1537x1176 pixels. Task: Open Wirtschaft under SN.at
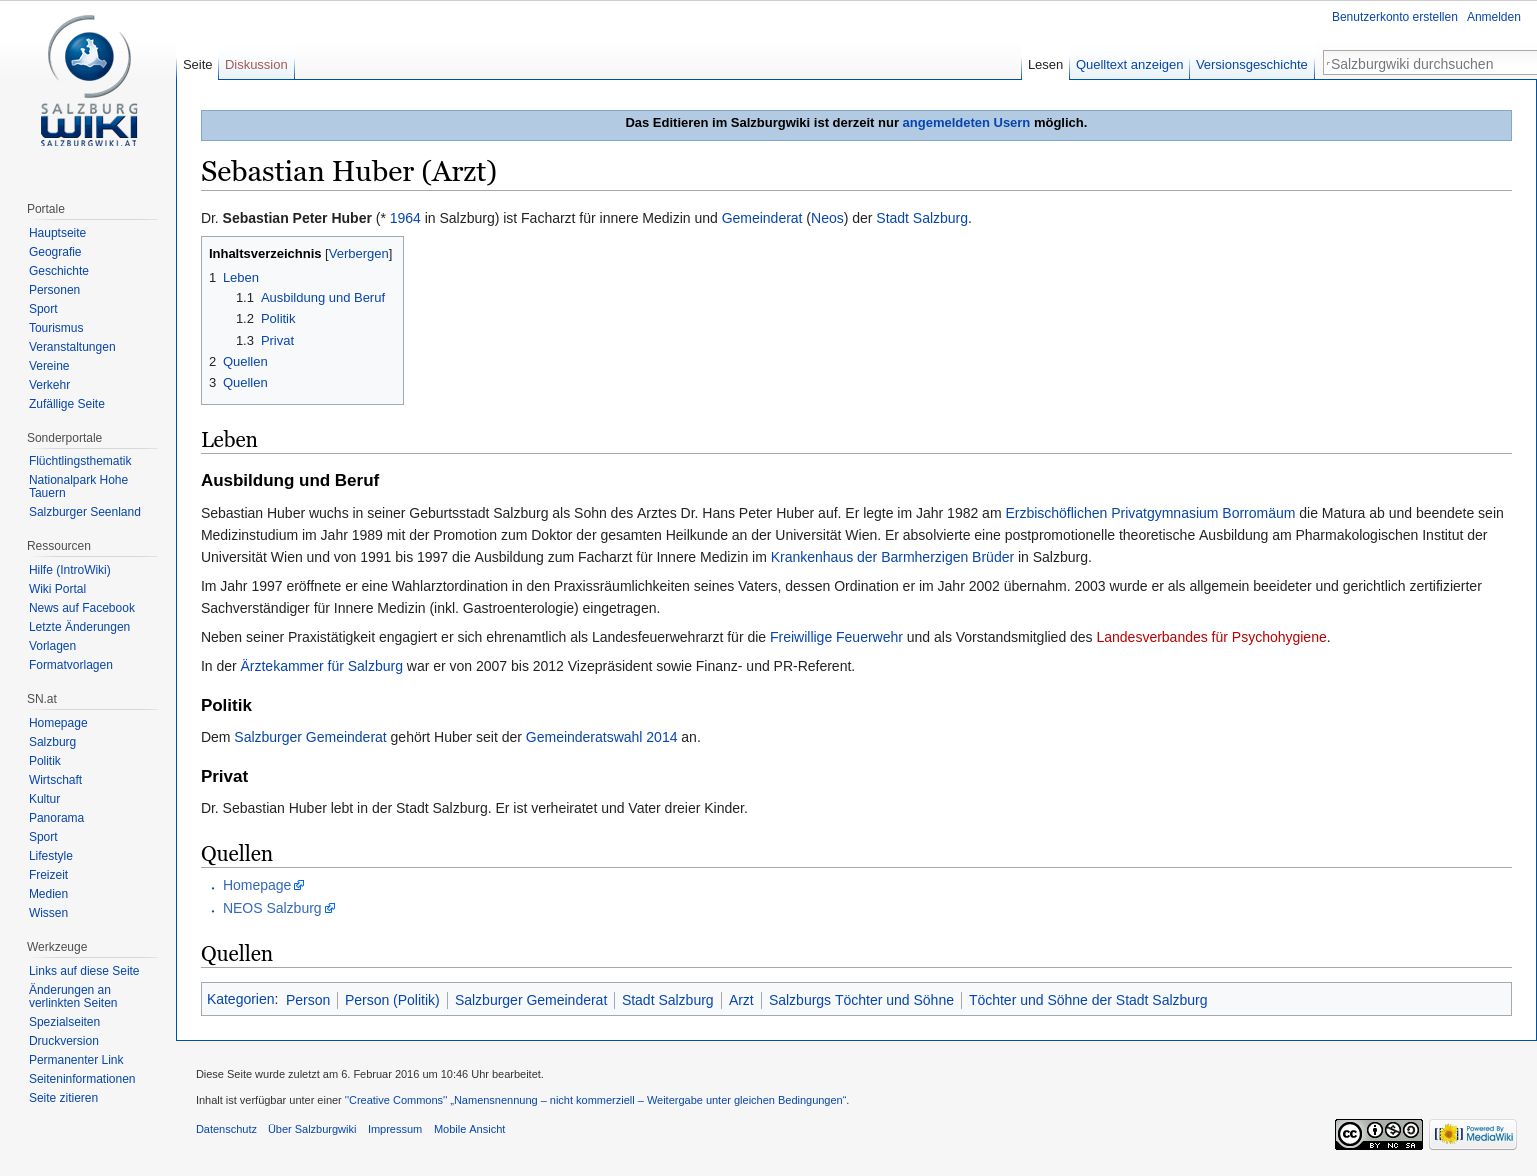55,780
